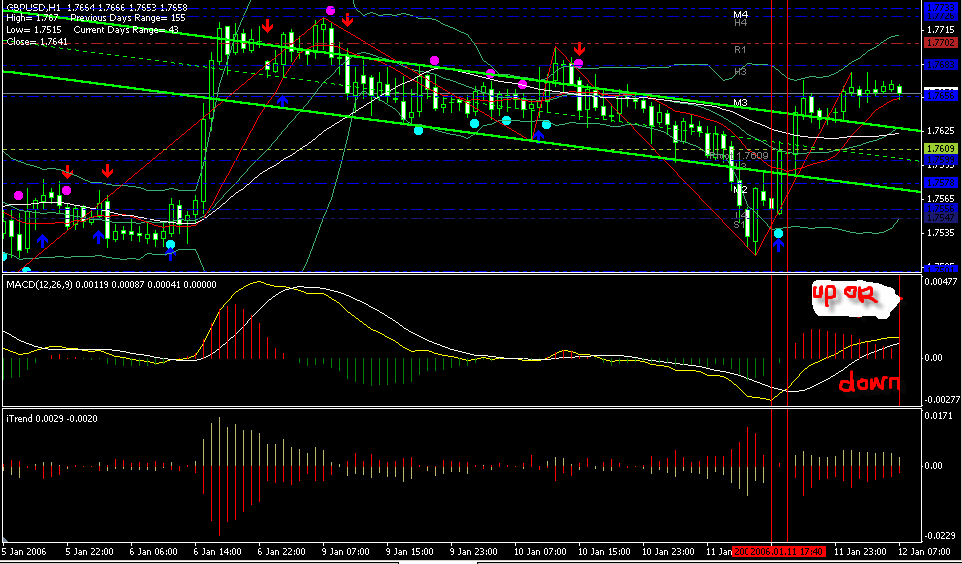Click the 1.7535 price scale value
Screen dimensions: 962x564
click(x=941, y=233)
